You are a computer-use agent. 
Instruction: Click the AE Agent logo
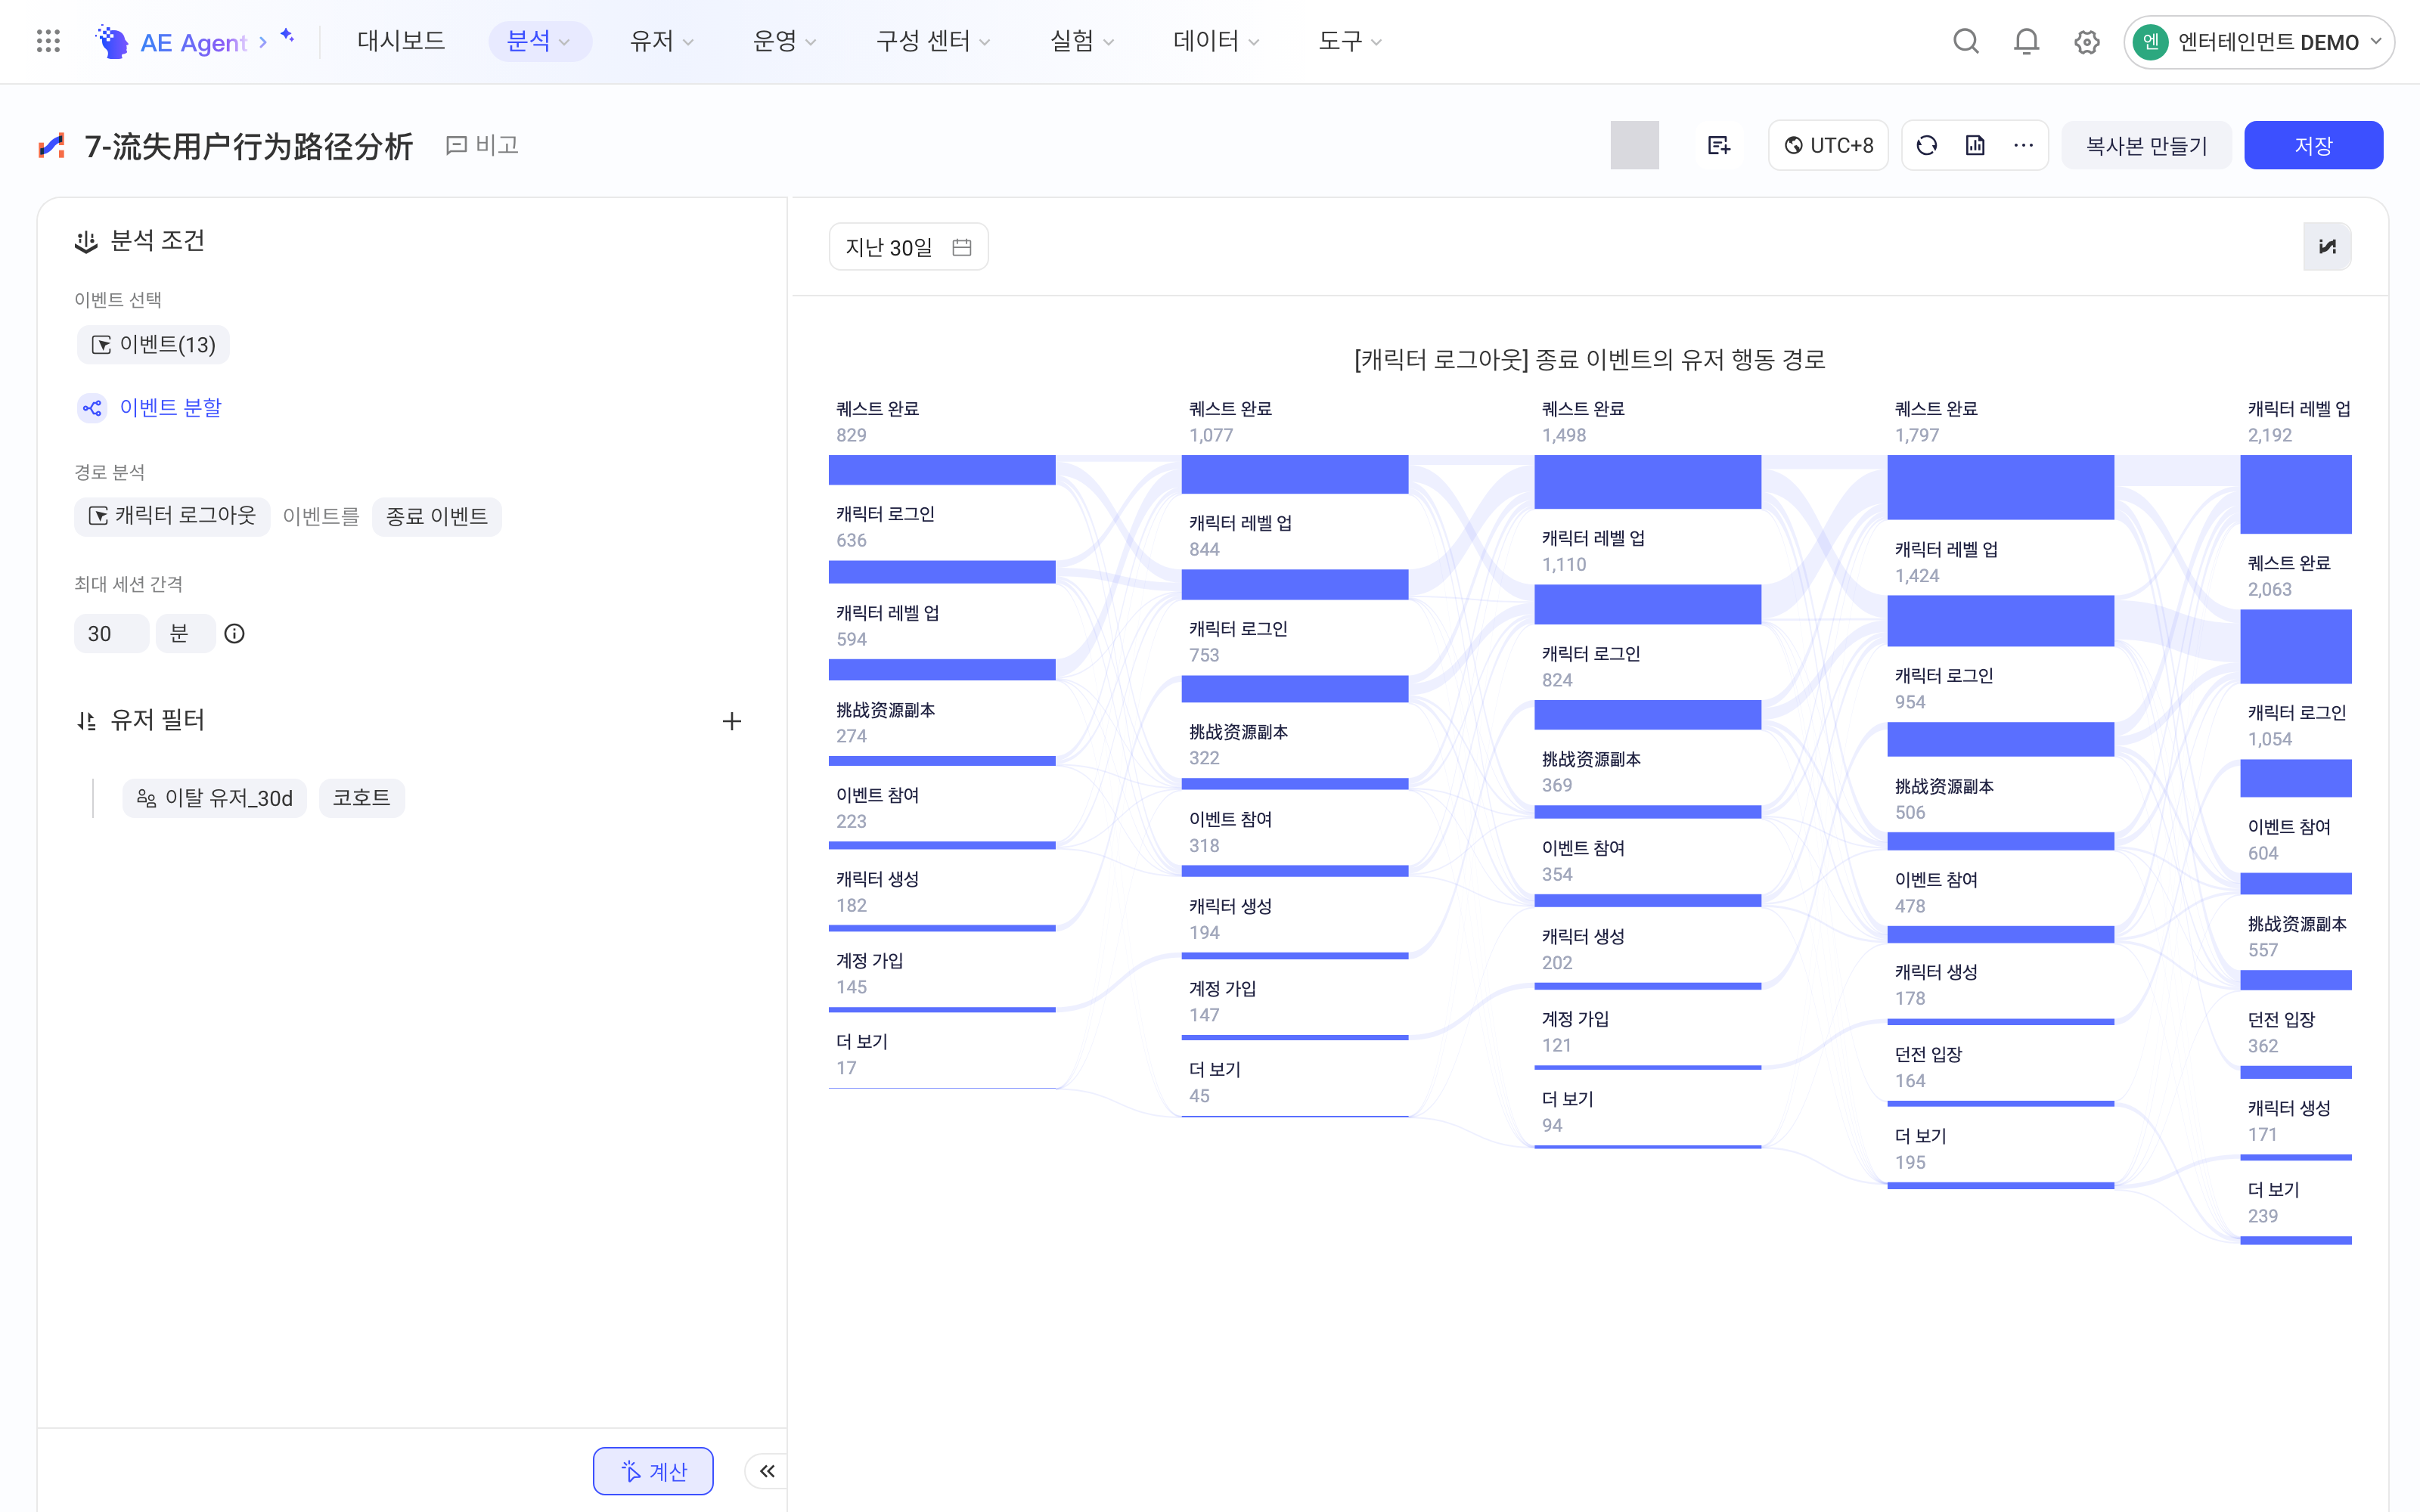click(x=172, y=41)
